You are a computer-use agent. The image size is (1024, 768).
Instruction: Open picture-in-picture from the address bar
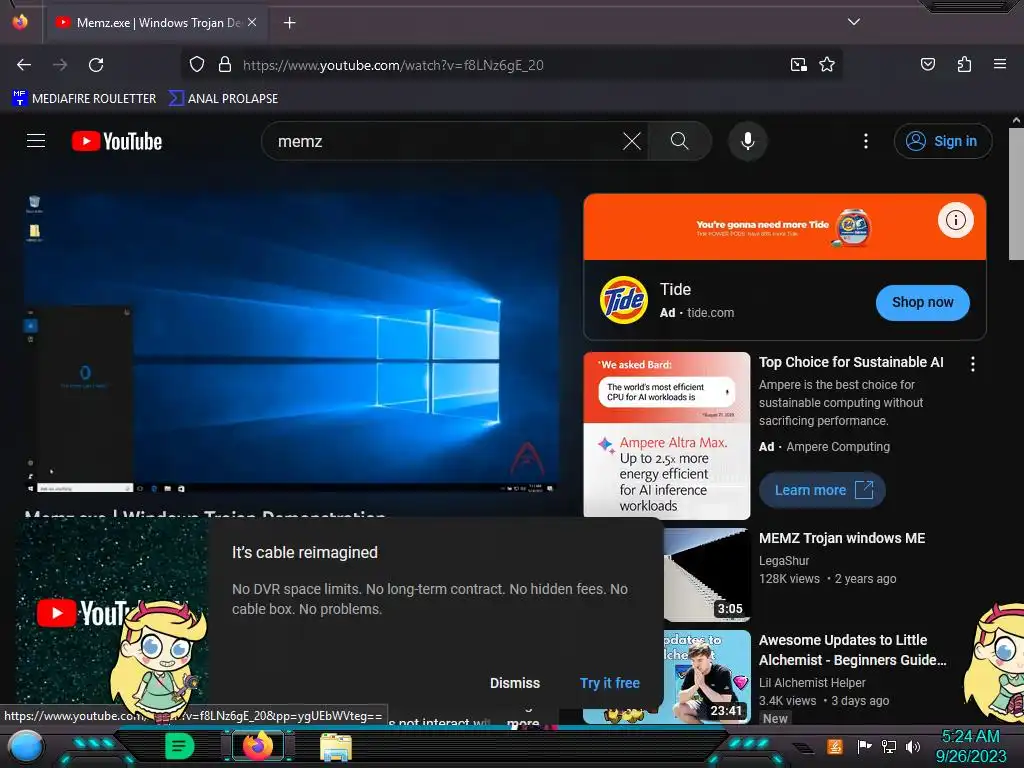pos(798,65)
